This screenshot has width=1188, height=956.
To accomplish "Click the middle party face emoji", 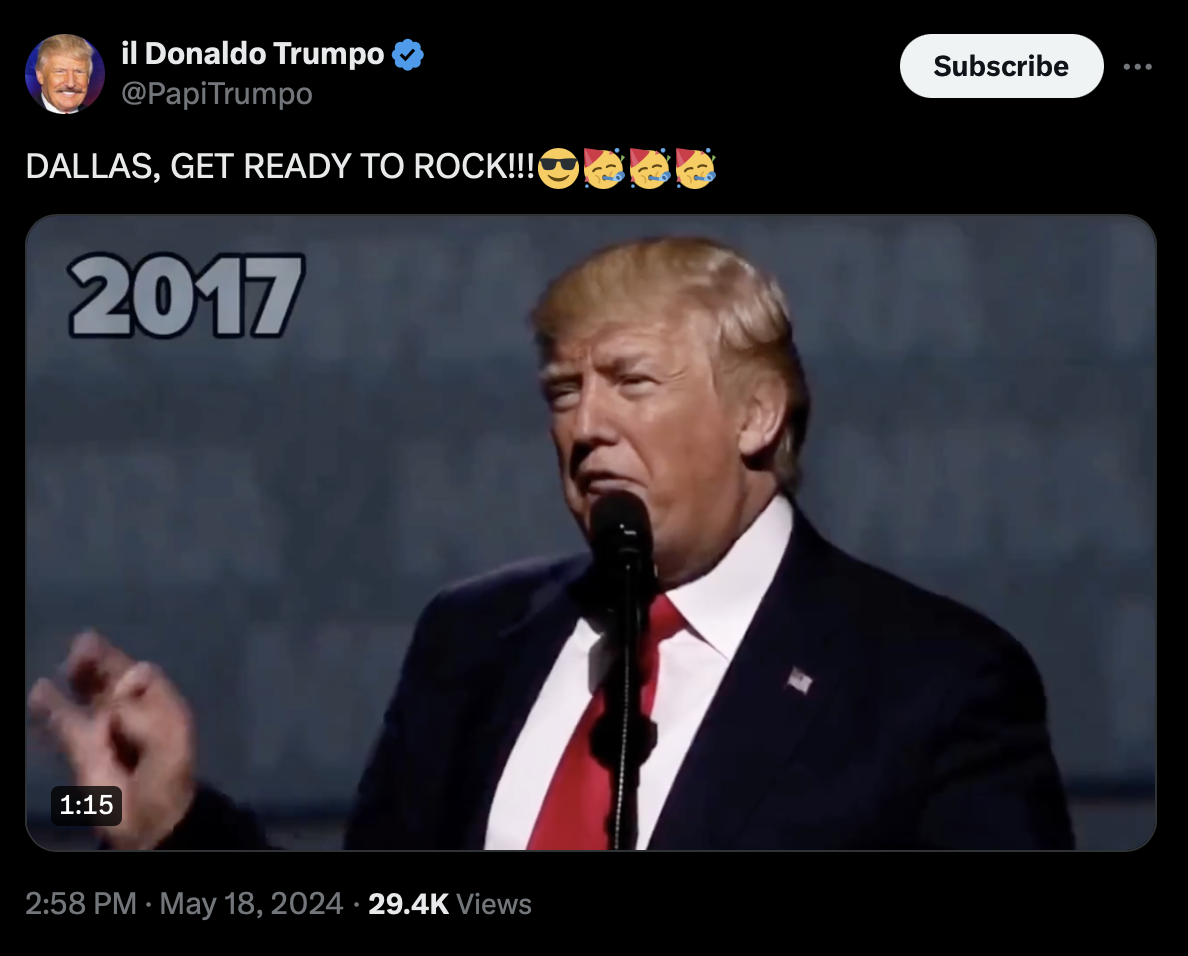I will point(649,167).
